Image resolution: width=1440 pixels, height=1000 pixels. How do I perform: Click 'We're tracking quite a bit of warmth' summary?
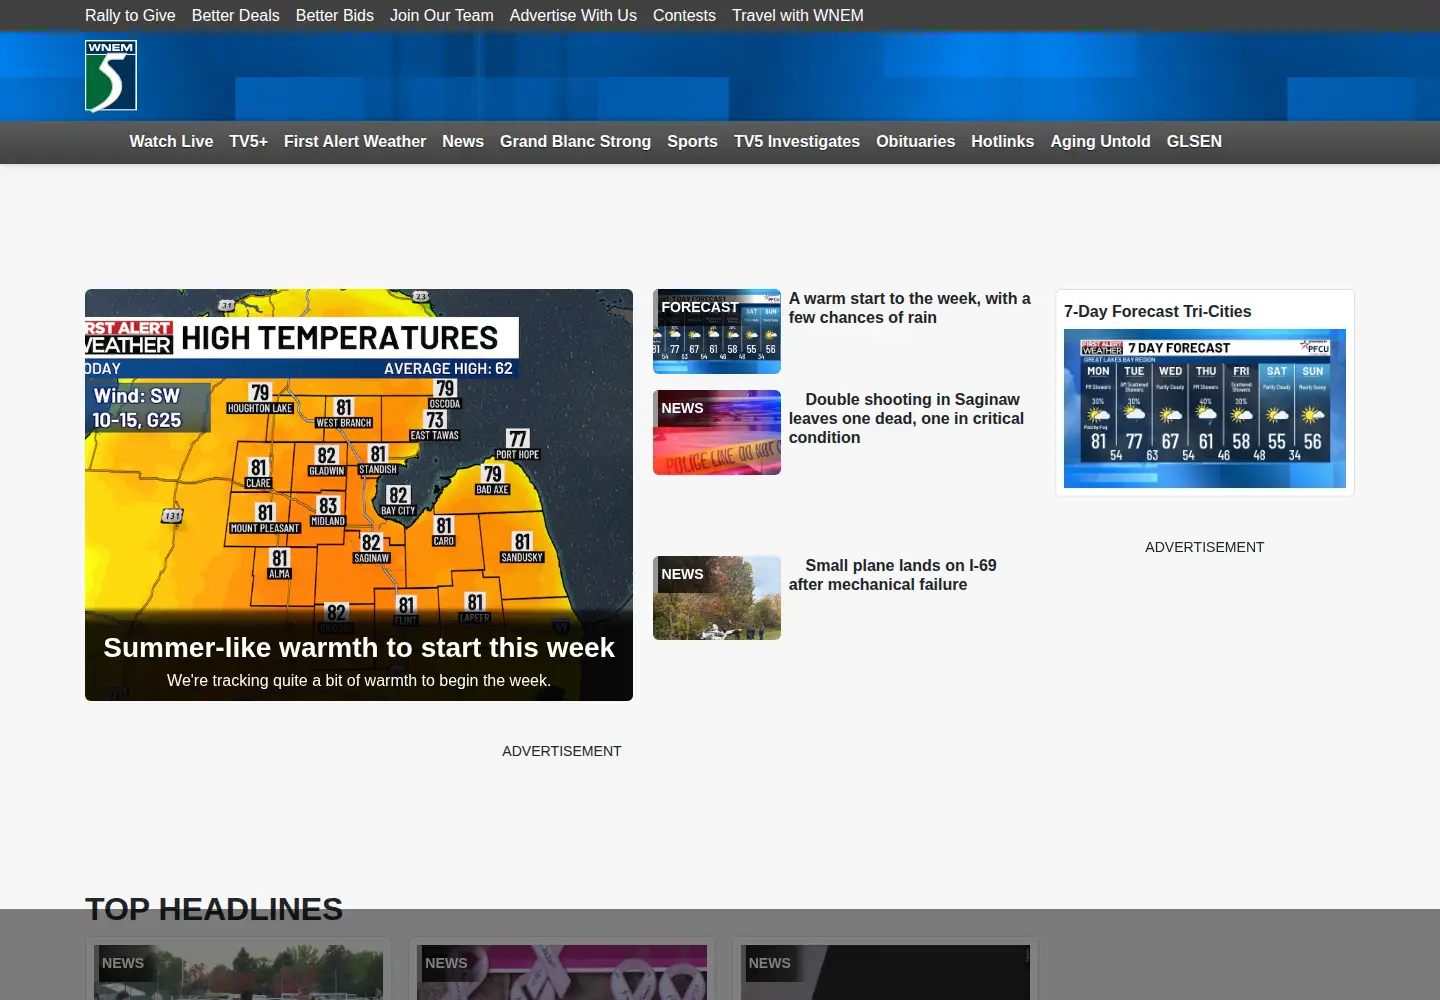tap(359, 681)
